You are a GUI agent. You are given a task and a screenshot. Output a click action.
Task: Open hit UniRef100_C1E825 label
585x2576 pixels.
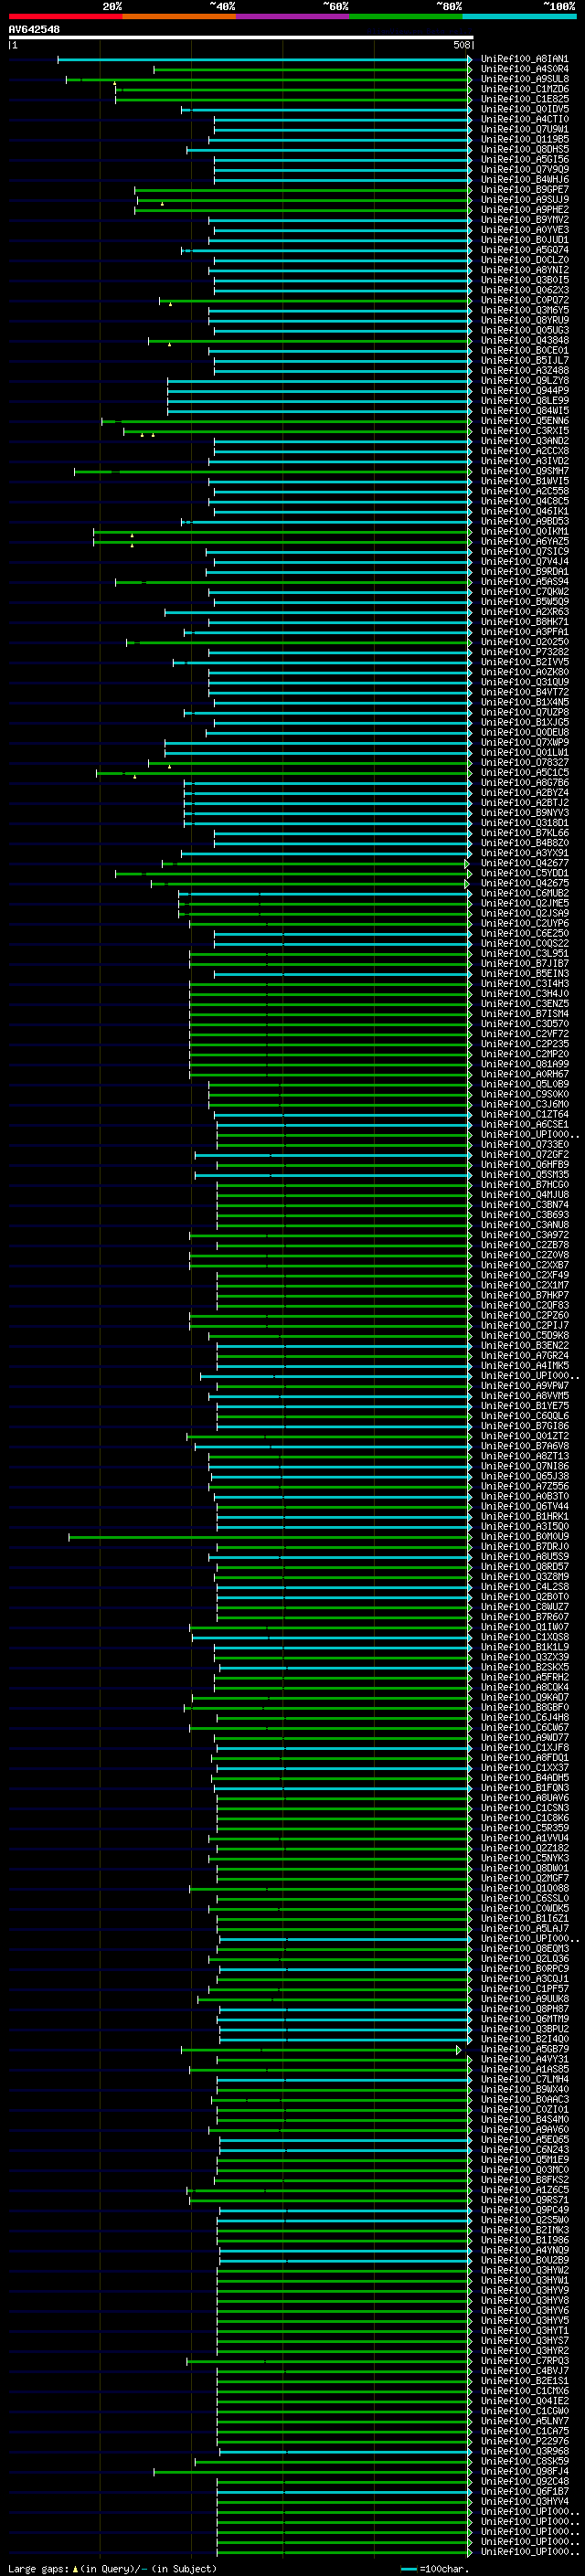(x=525, y=99)
